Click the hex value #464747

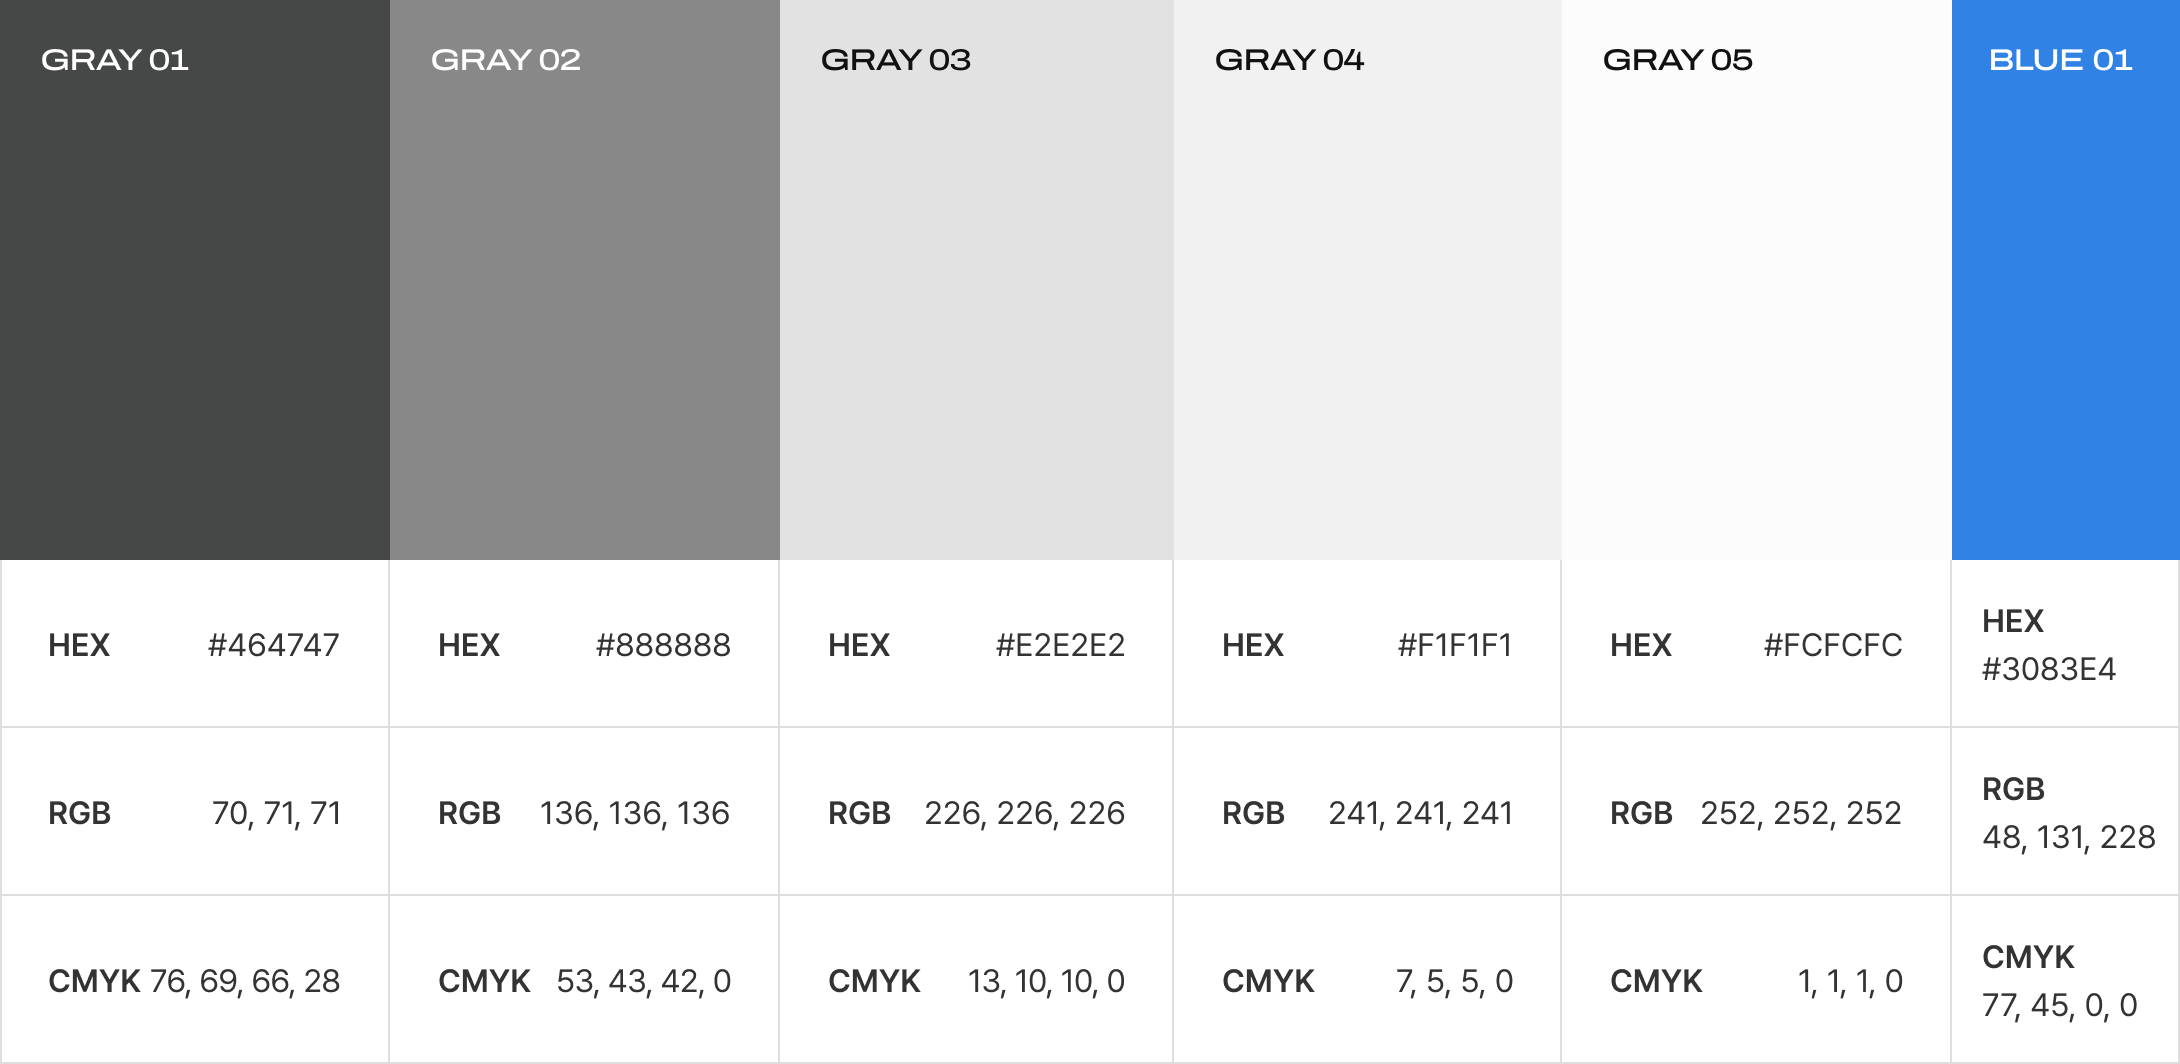[274, 645]
